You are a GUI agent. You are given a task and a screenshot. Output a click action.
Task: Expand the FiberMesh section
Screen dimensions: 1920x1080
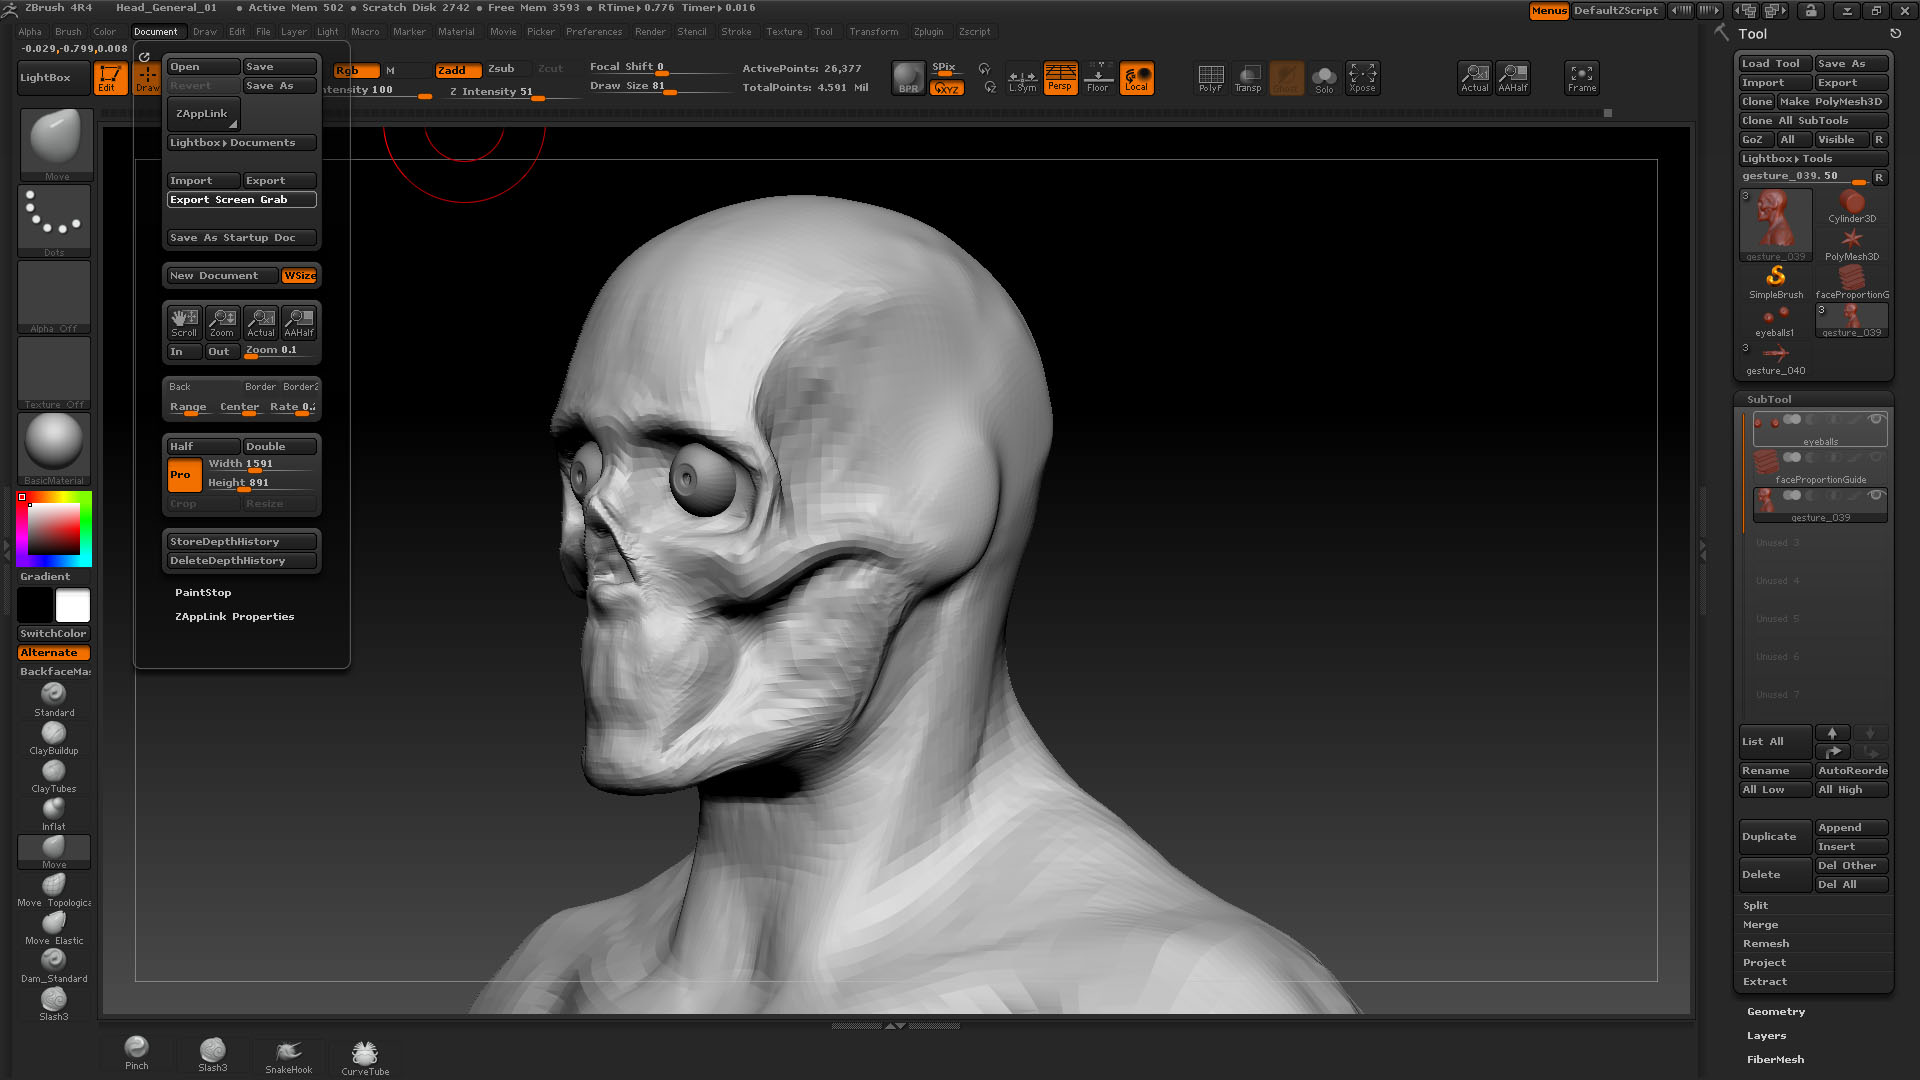point(1776,1060)
